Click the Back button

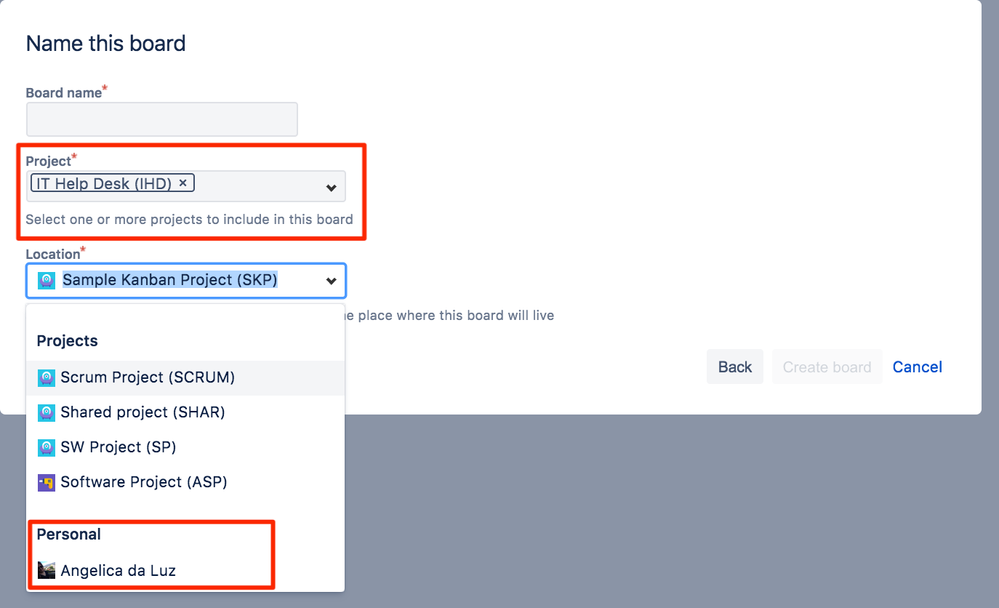(735, 367)
